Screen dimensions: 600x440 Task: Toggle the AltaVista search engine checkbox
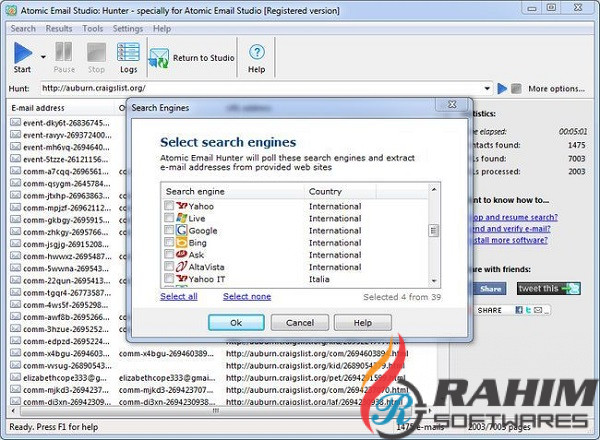coord(169,266)
